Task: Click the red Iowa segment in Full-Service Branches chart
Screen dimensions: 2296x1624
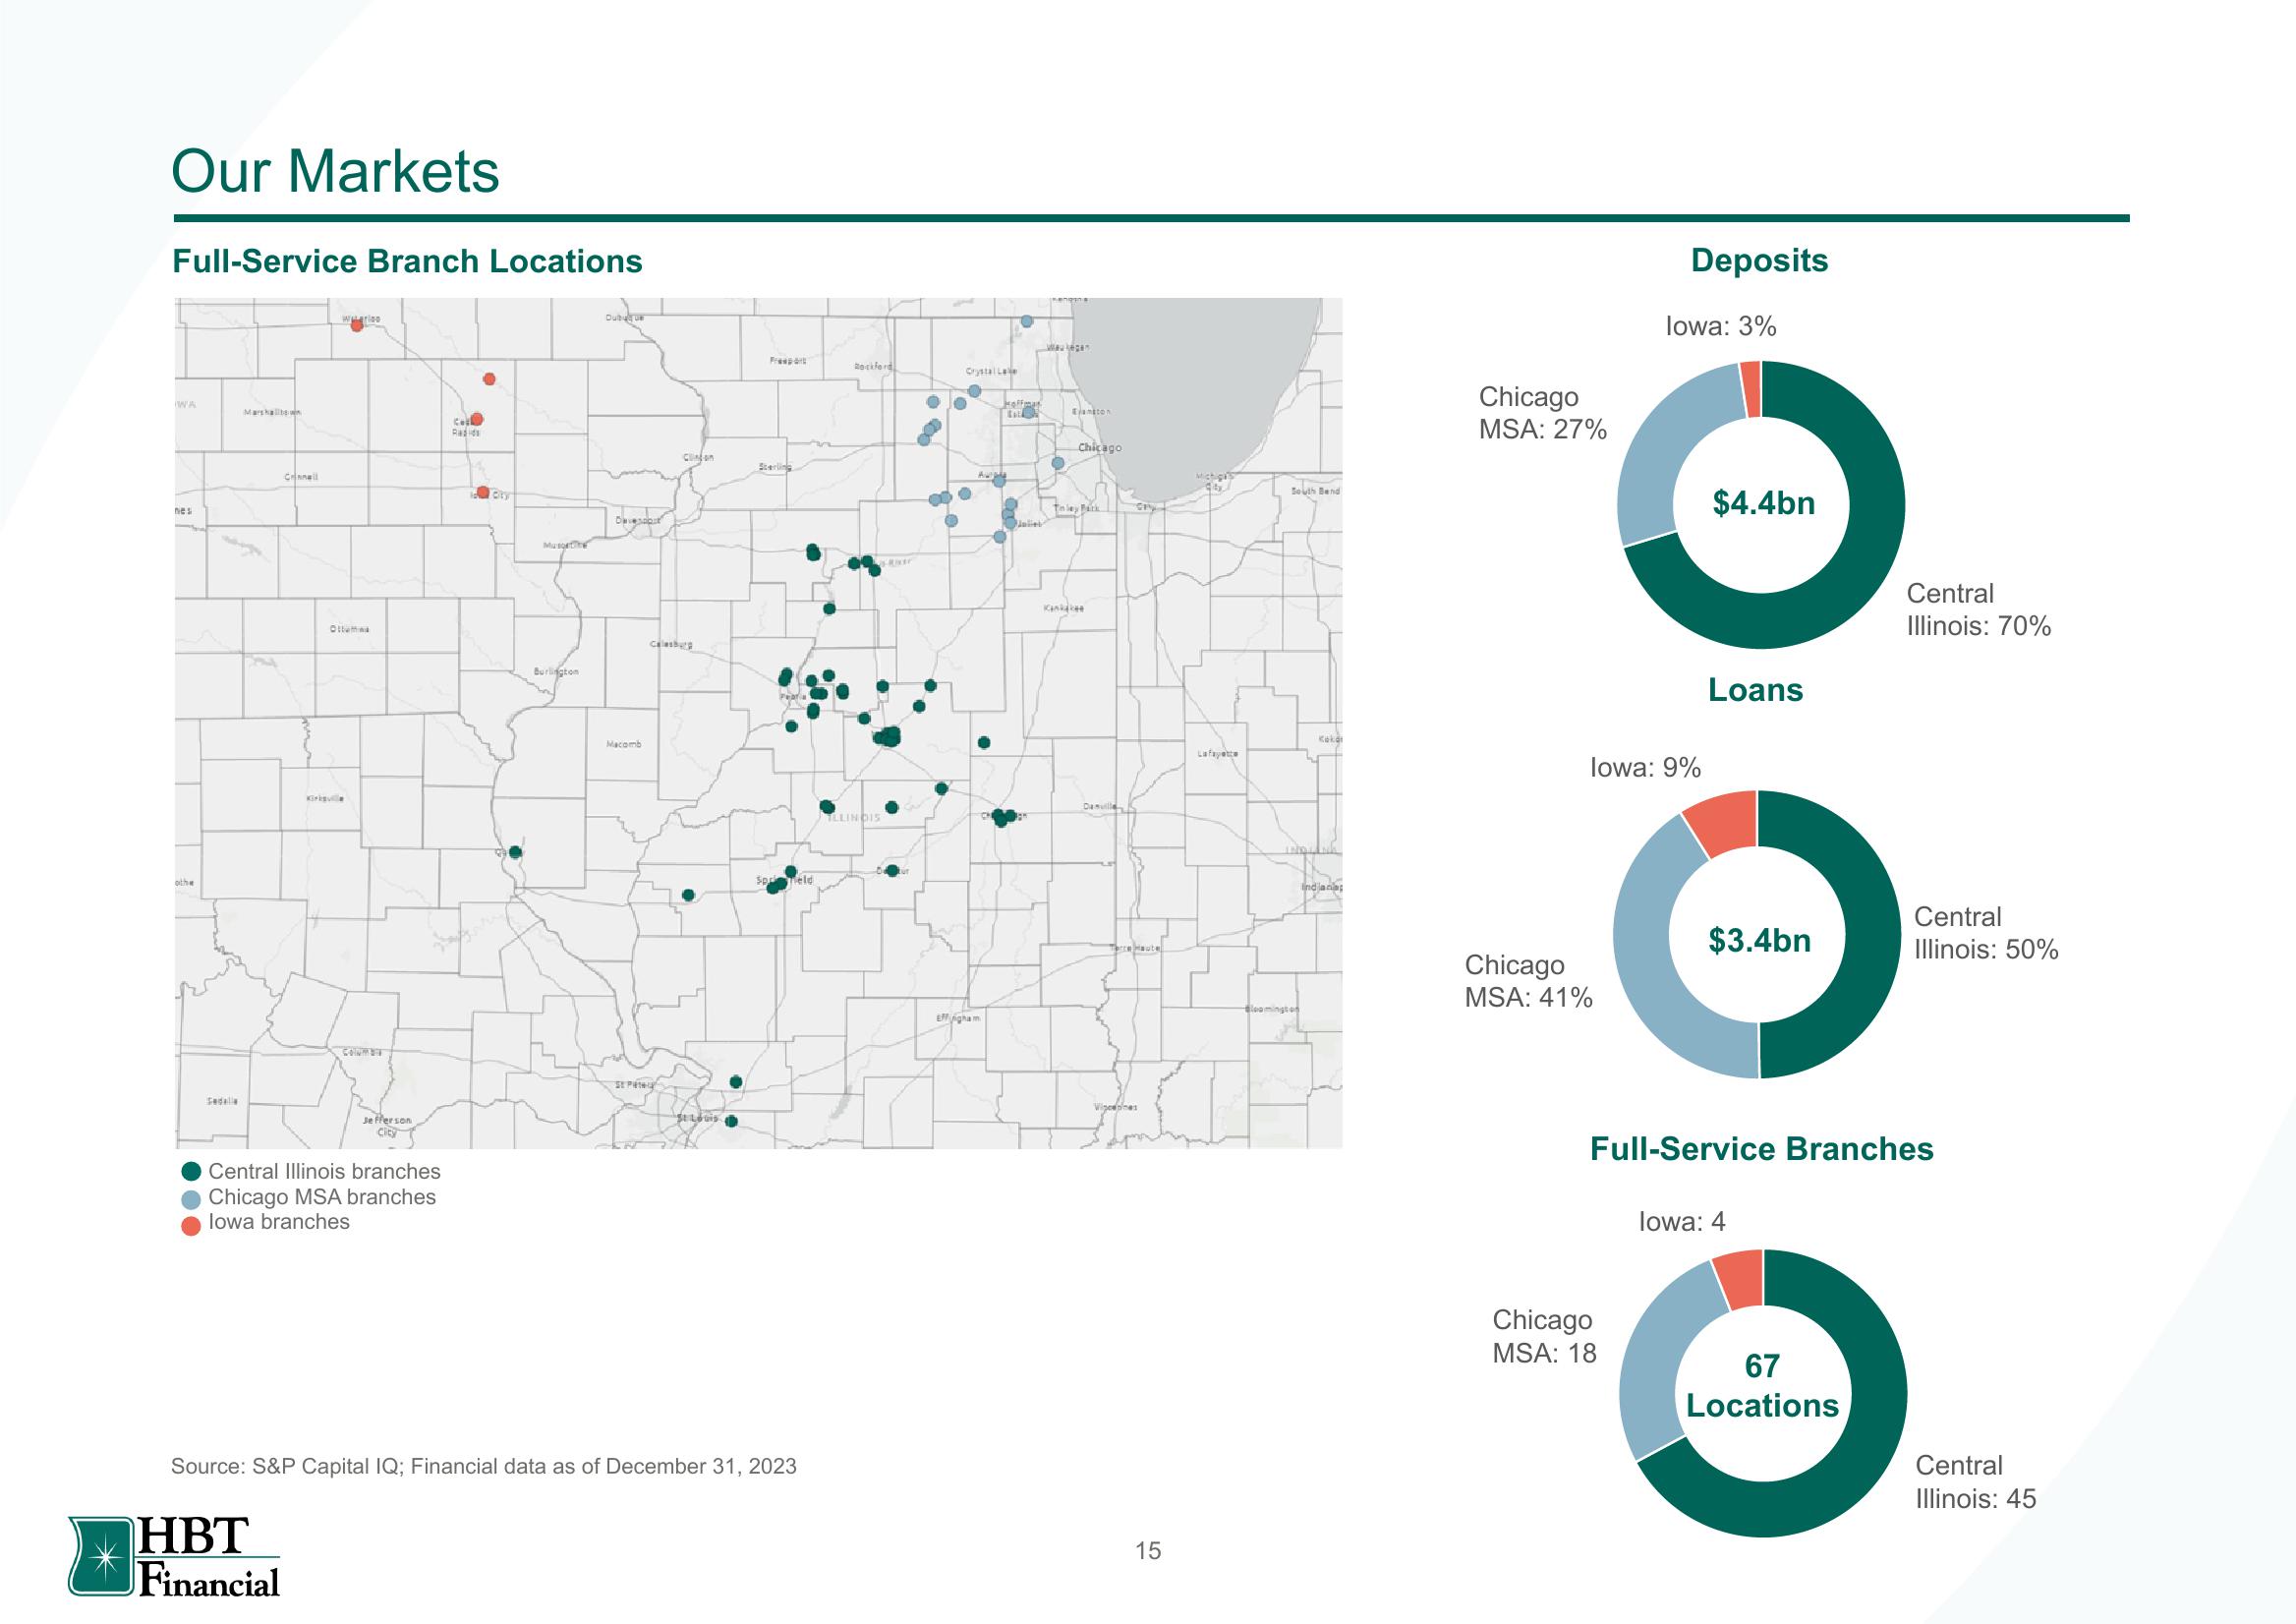Action: pyautogui.click(x=1740, y=1278)
